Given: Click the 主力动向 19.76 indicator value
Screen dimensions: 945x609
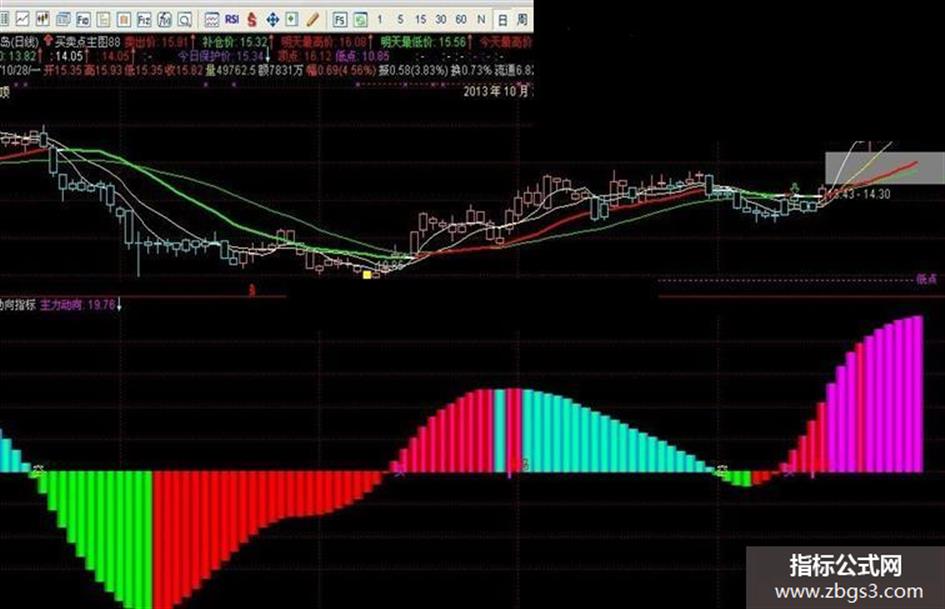Looking at the screenshot, I should [78, 305].
